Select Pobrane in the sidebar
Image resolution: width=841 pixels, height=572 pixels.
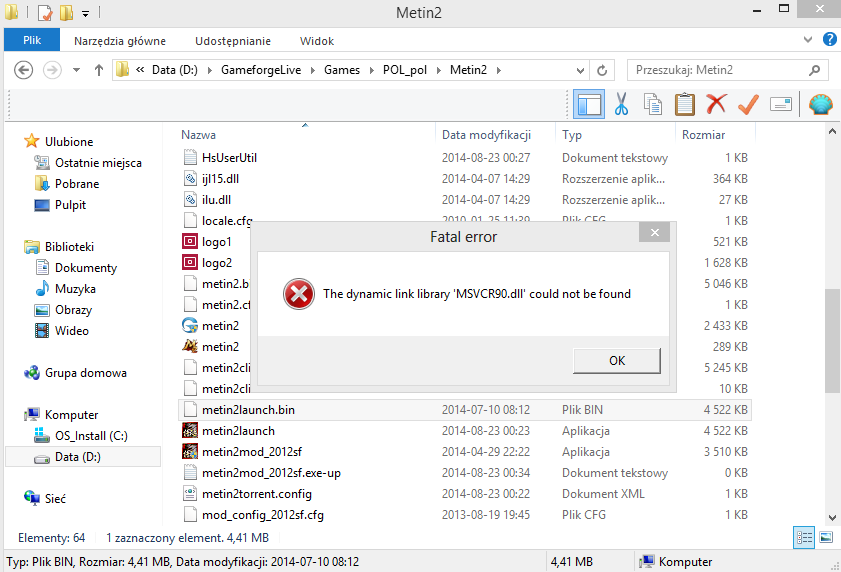pos(77,184)
